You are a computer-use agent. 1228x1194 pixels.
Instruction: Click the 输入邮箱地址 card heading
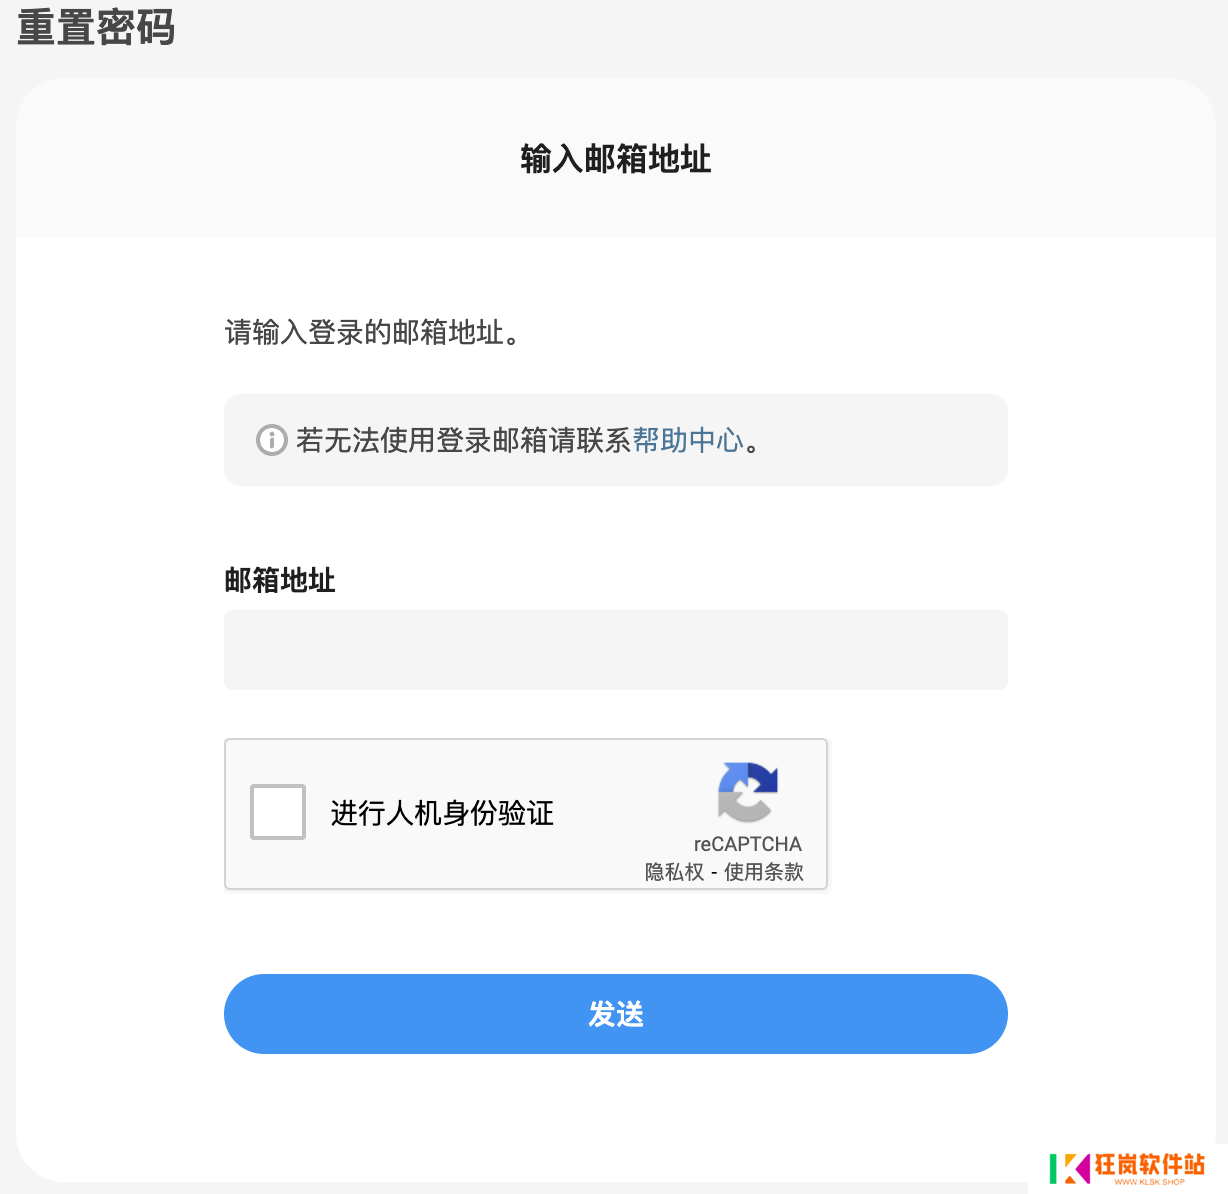click(x=615, y=159)
